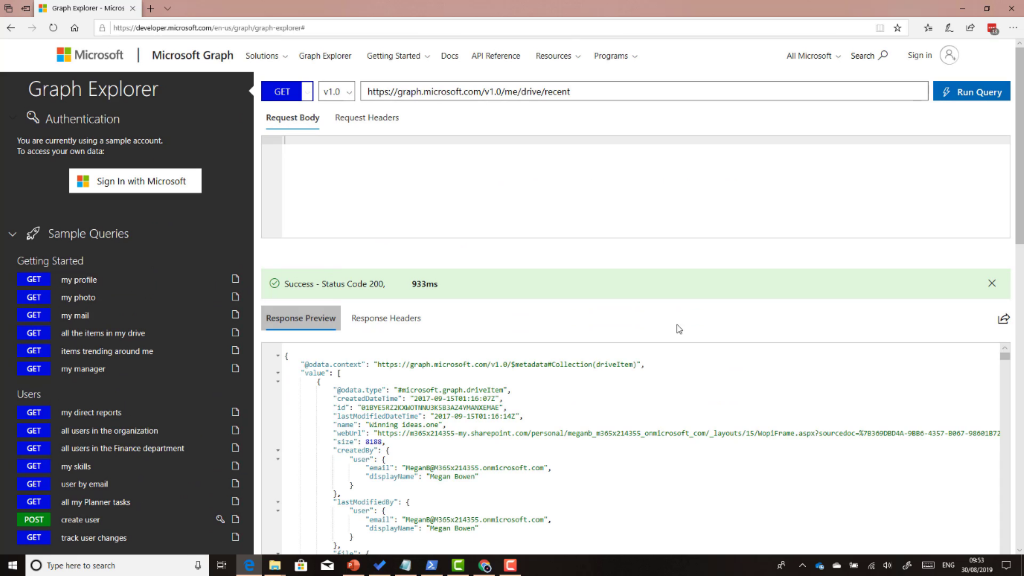Expand the All Microsoft menu

[x=813, y=56]
